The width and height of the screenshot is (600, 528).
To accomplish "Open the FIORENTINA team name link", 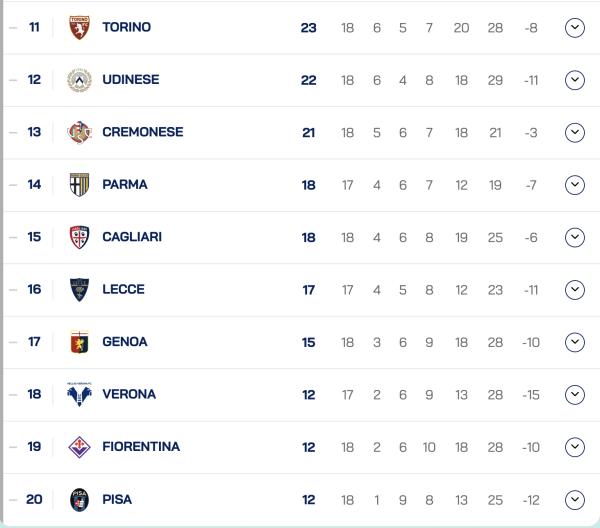I will coord(141,447).
